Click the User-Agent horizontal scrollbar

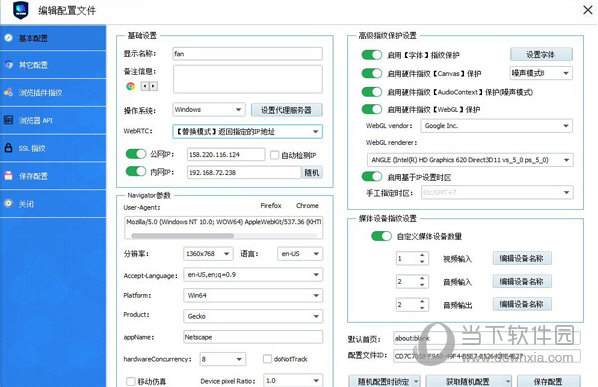pyautogui.click(x=182, y=236)
